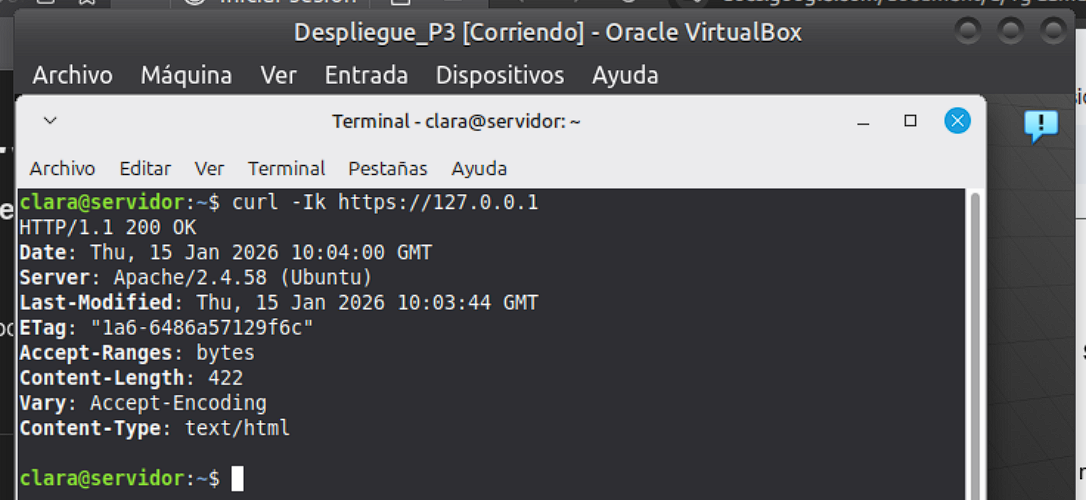Minimize the Terminal window
This screenshot has height=500, width=1086.
coord(863,121)
